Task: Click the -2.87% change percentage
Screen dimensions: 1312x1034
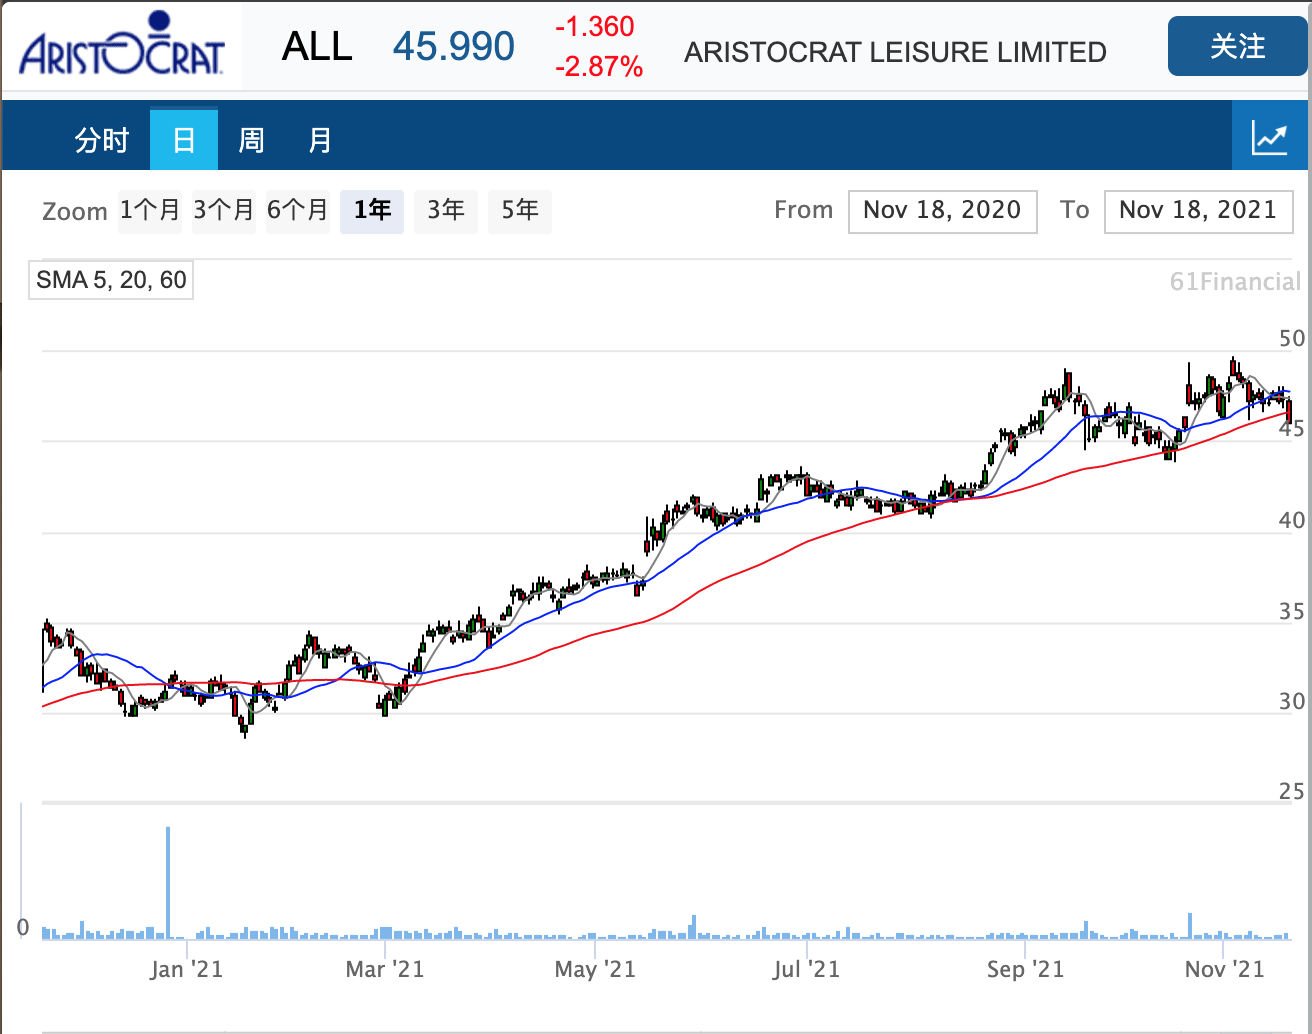Action: click(x=599, y=67)
